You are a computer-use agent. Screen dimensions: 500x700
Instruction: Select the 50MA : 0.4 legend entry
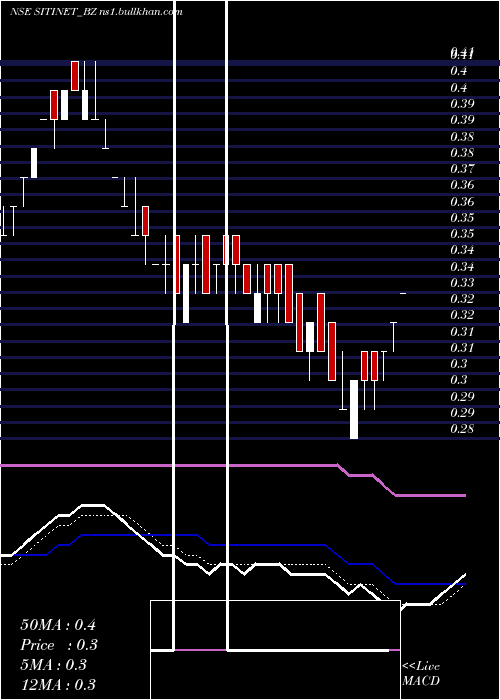[x=58, y=625]
